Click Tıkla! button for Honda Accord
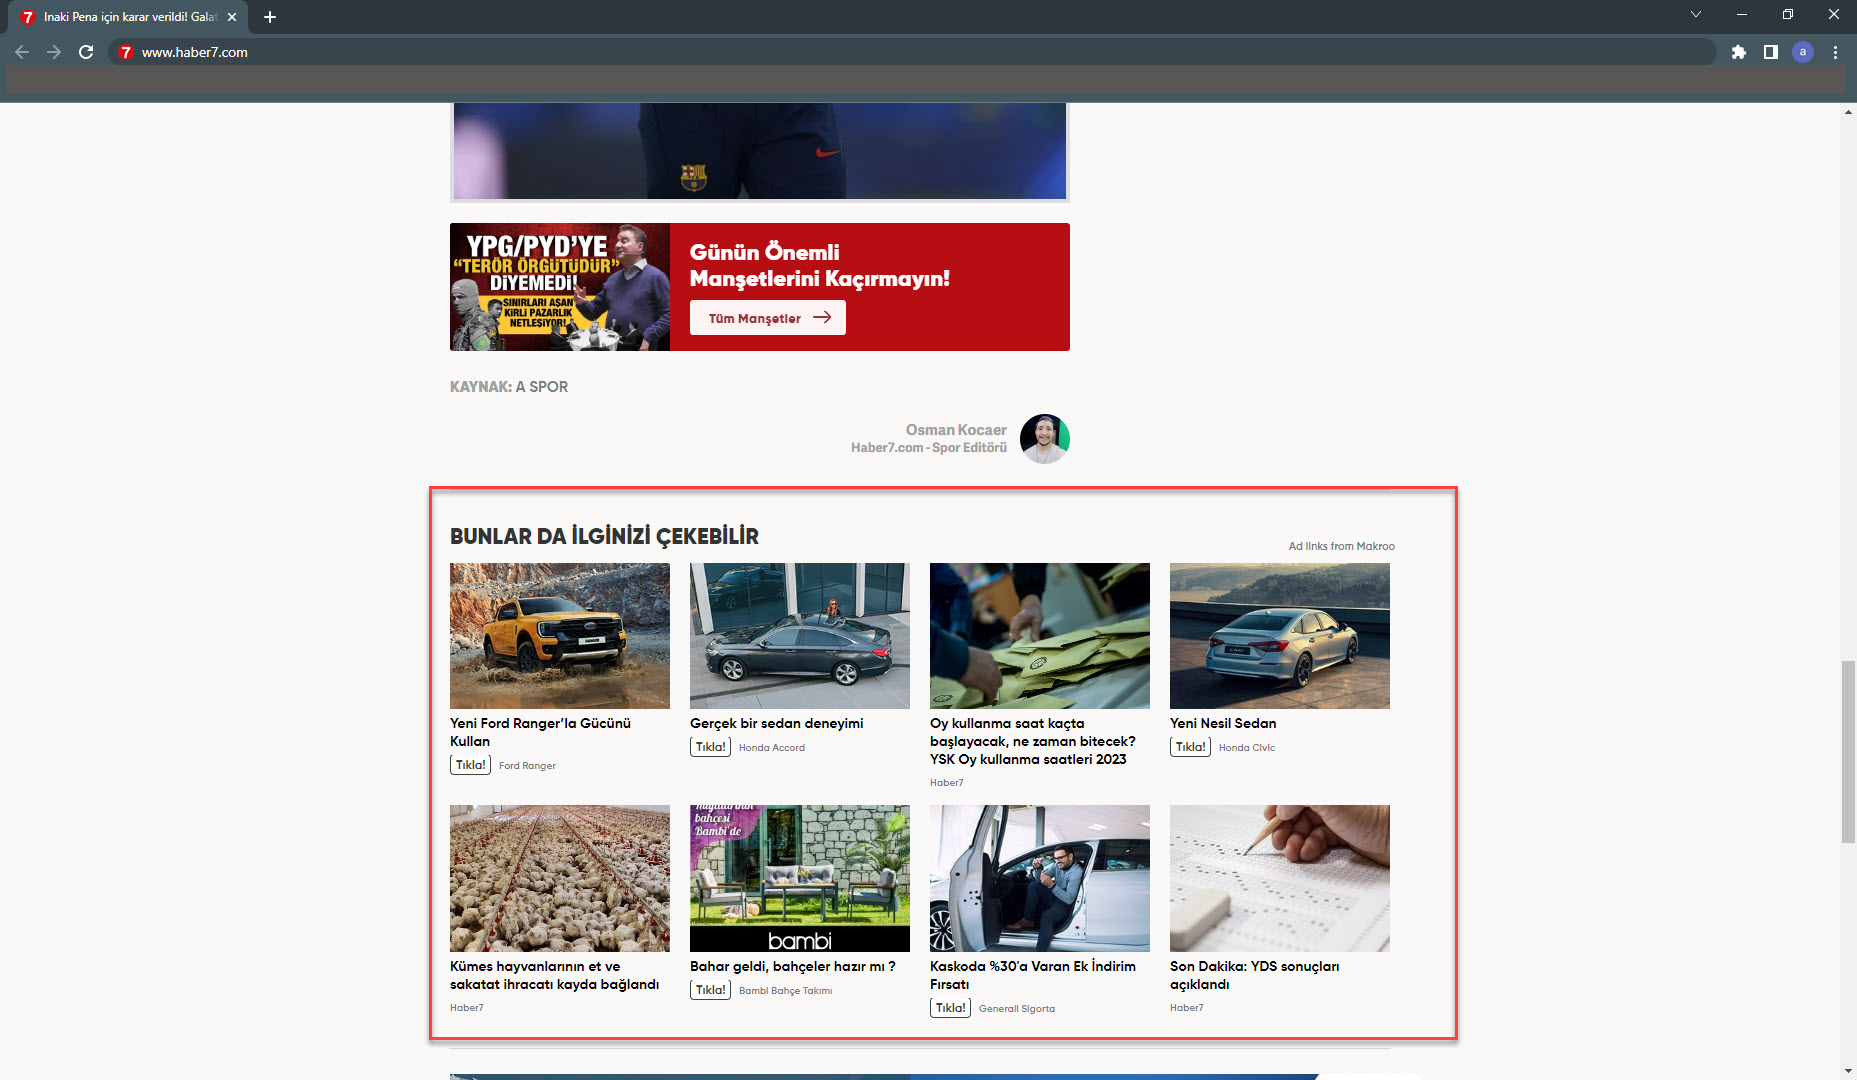This screenshot has width=1857, height=1080. [710, 747]
